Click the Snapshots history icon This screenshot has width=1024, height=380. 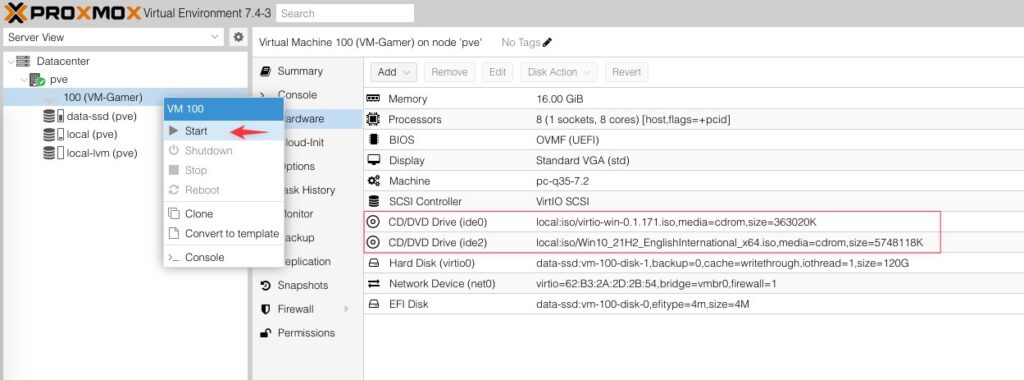click(x=265, y=285)
